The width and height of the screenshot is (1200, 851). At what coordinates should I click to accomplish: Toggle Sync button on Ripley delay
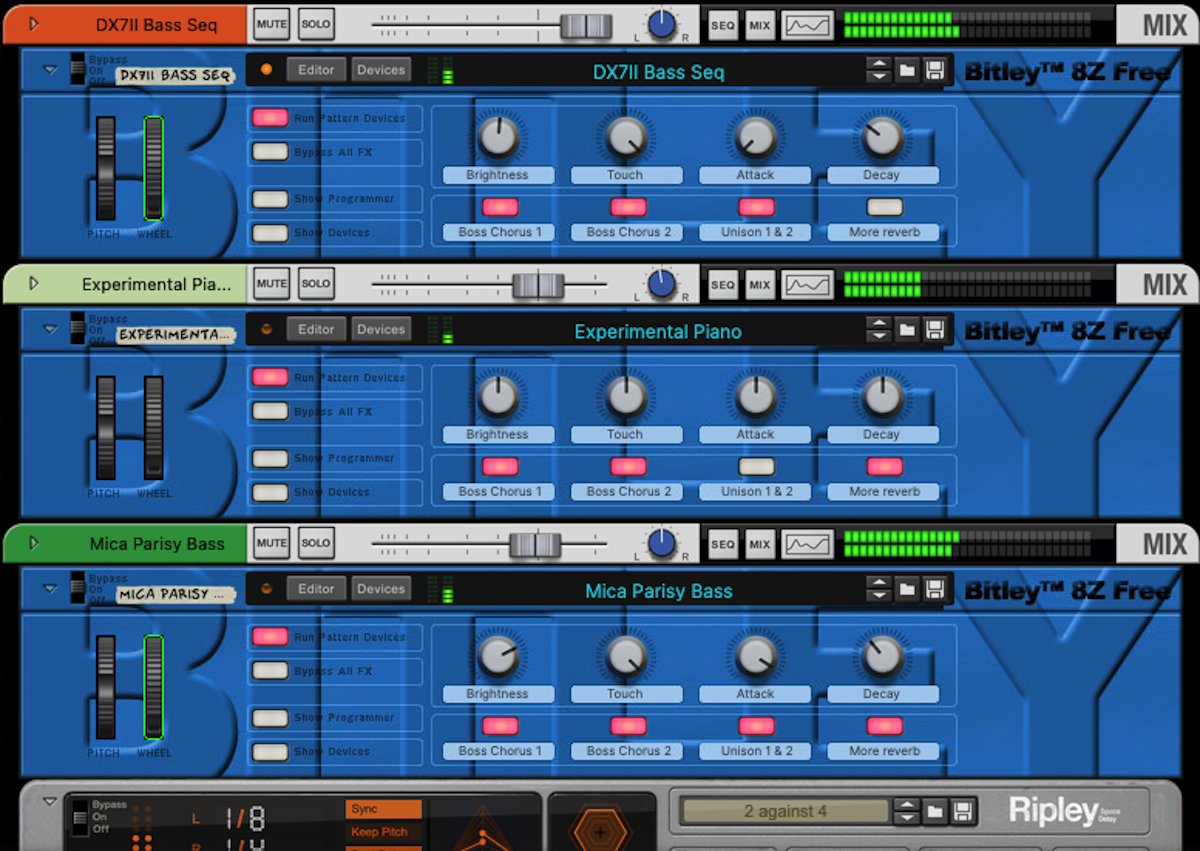click(384, 809)
